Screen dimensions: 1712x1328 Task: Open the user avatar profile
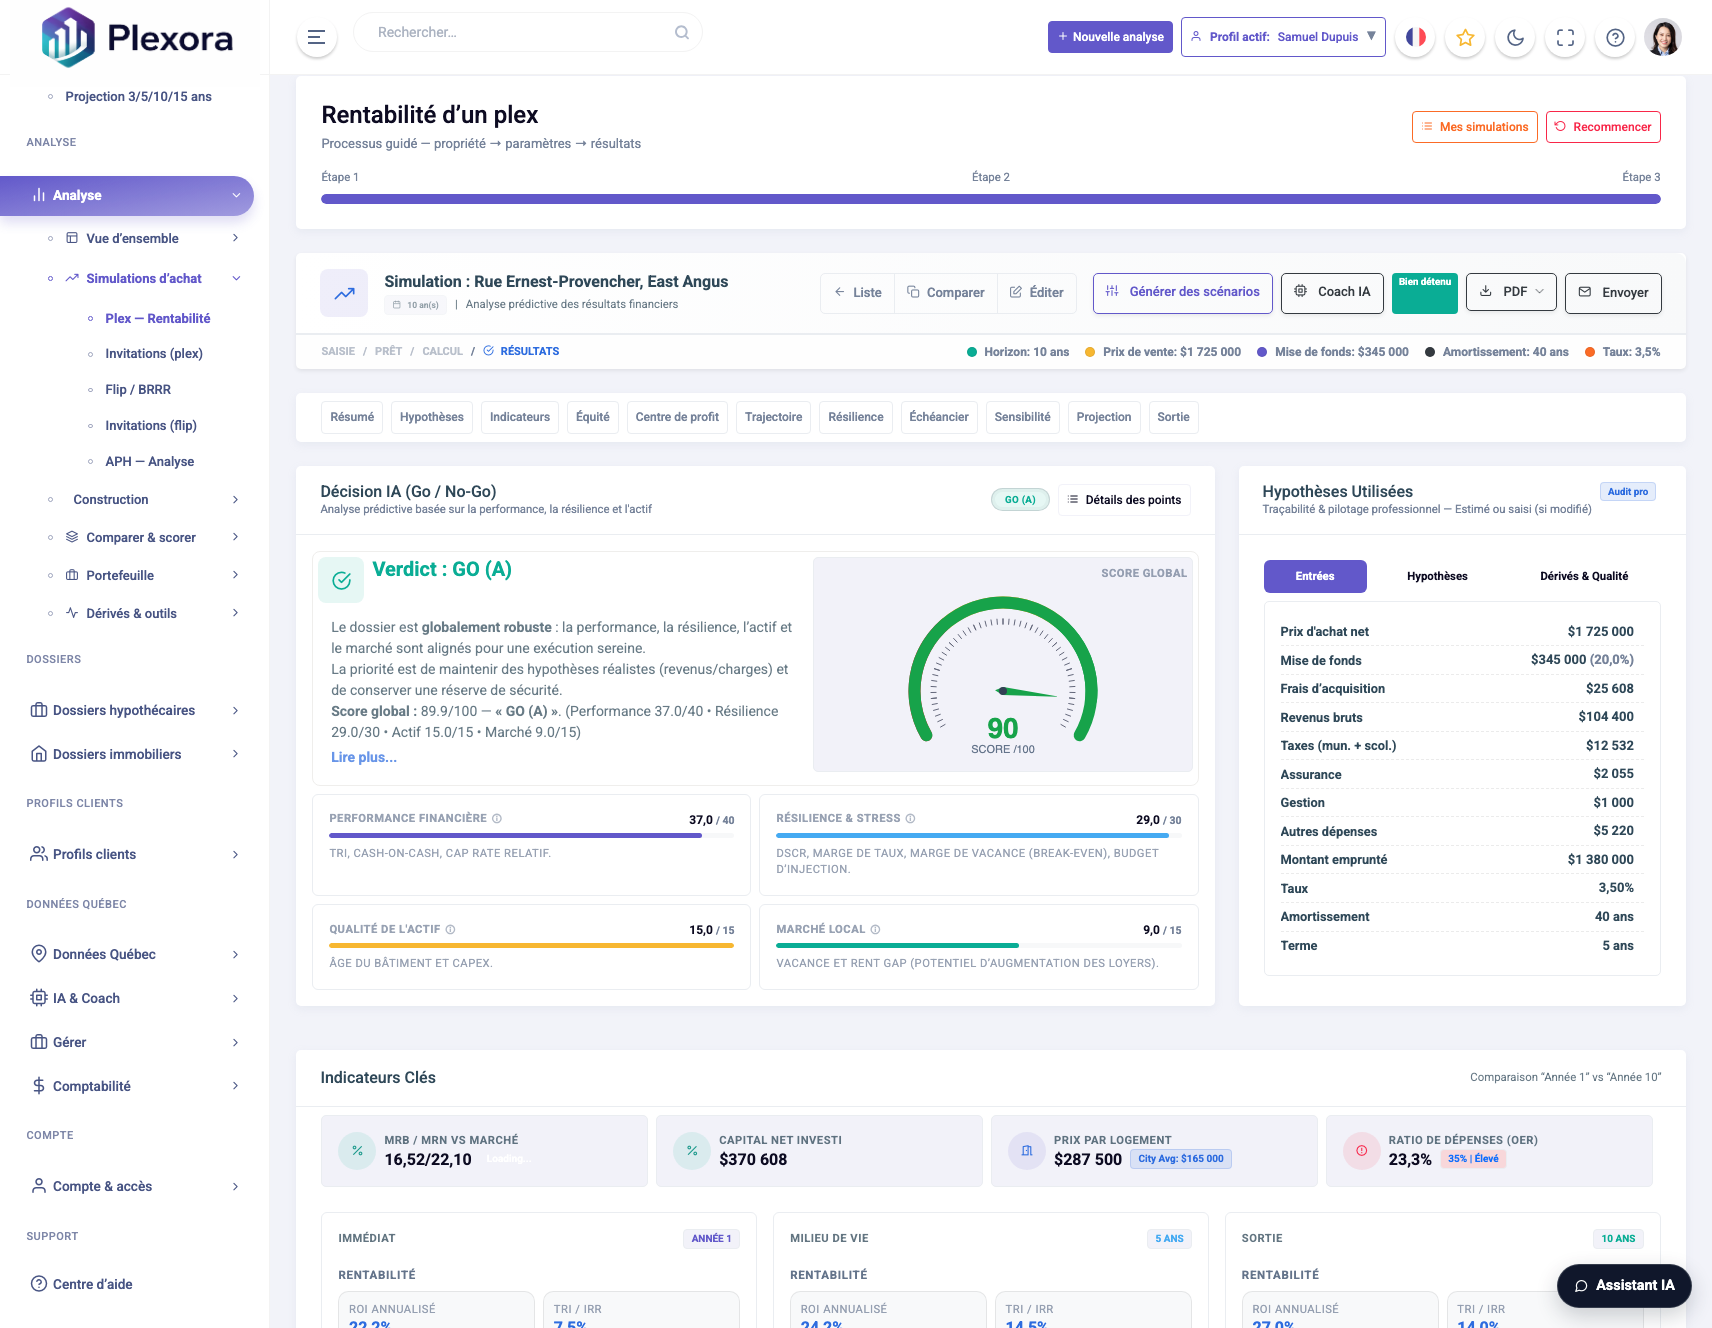pyautogui.click(x=1663, y=37)
